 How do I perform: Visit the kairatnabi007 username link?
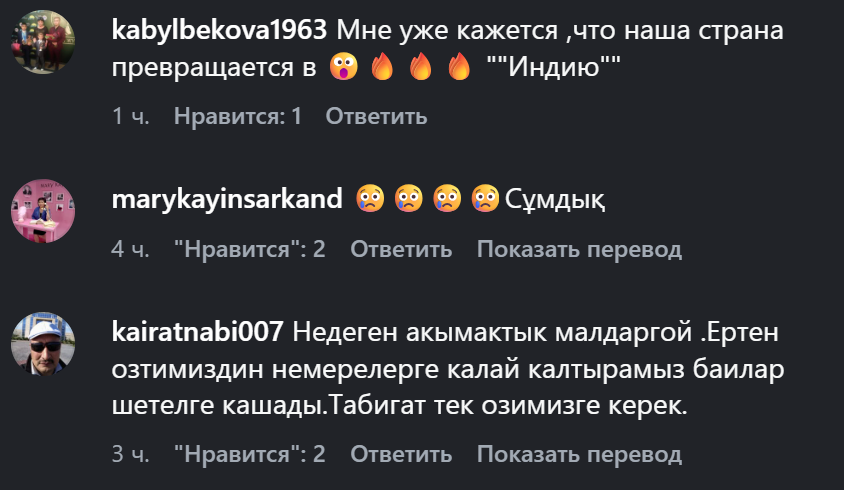(197, 332)
